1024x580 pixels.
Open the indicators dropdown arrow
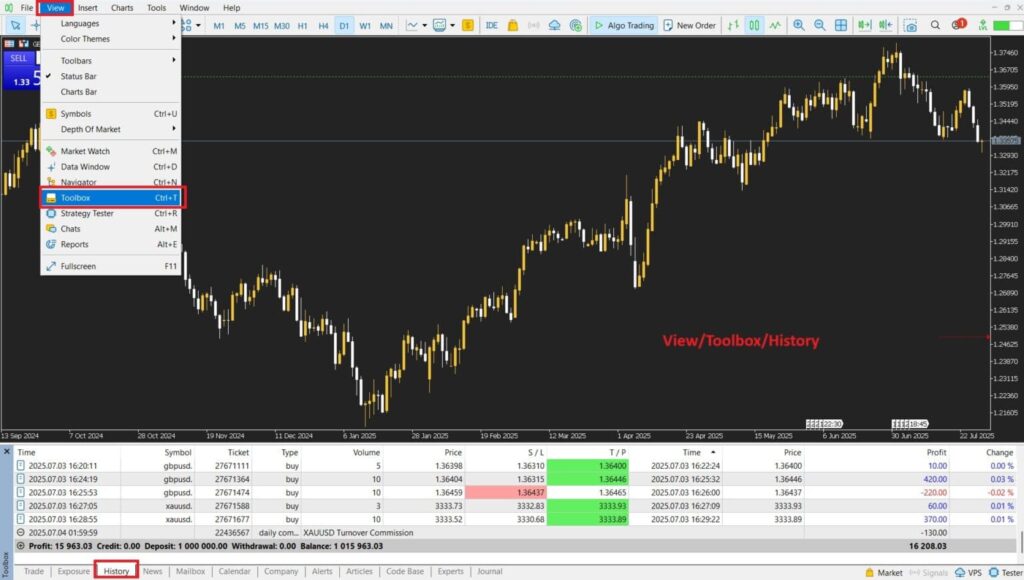(424, 25)
